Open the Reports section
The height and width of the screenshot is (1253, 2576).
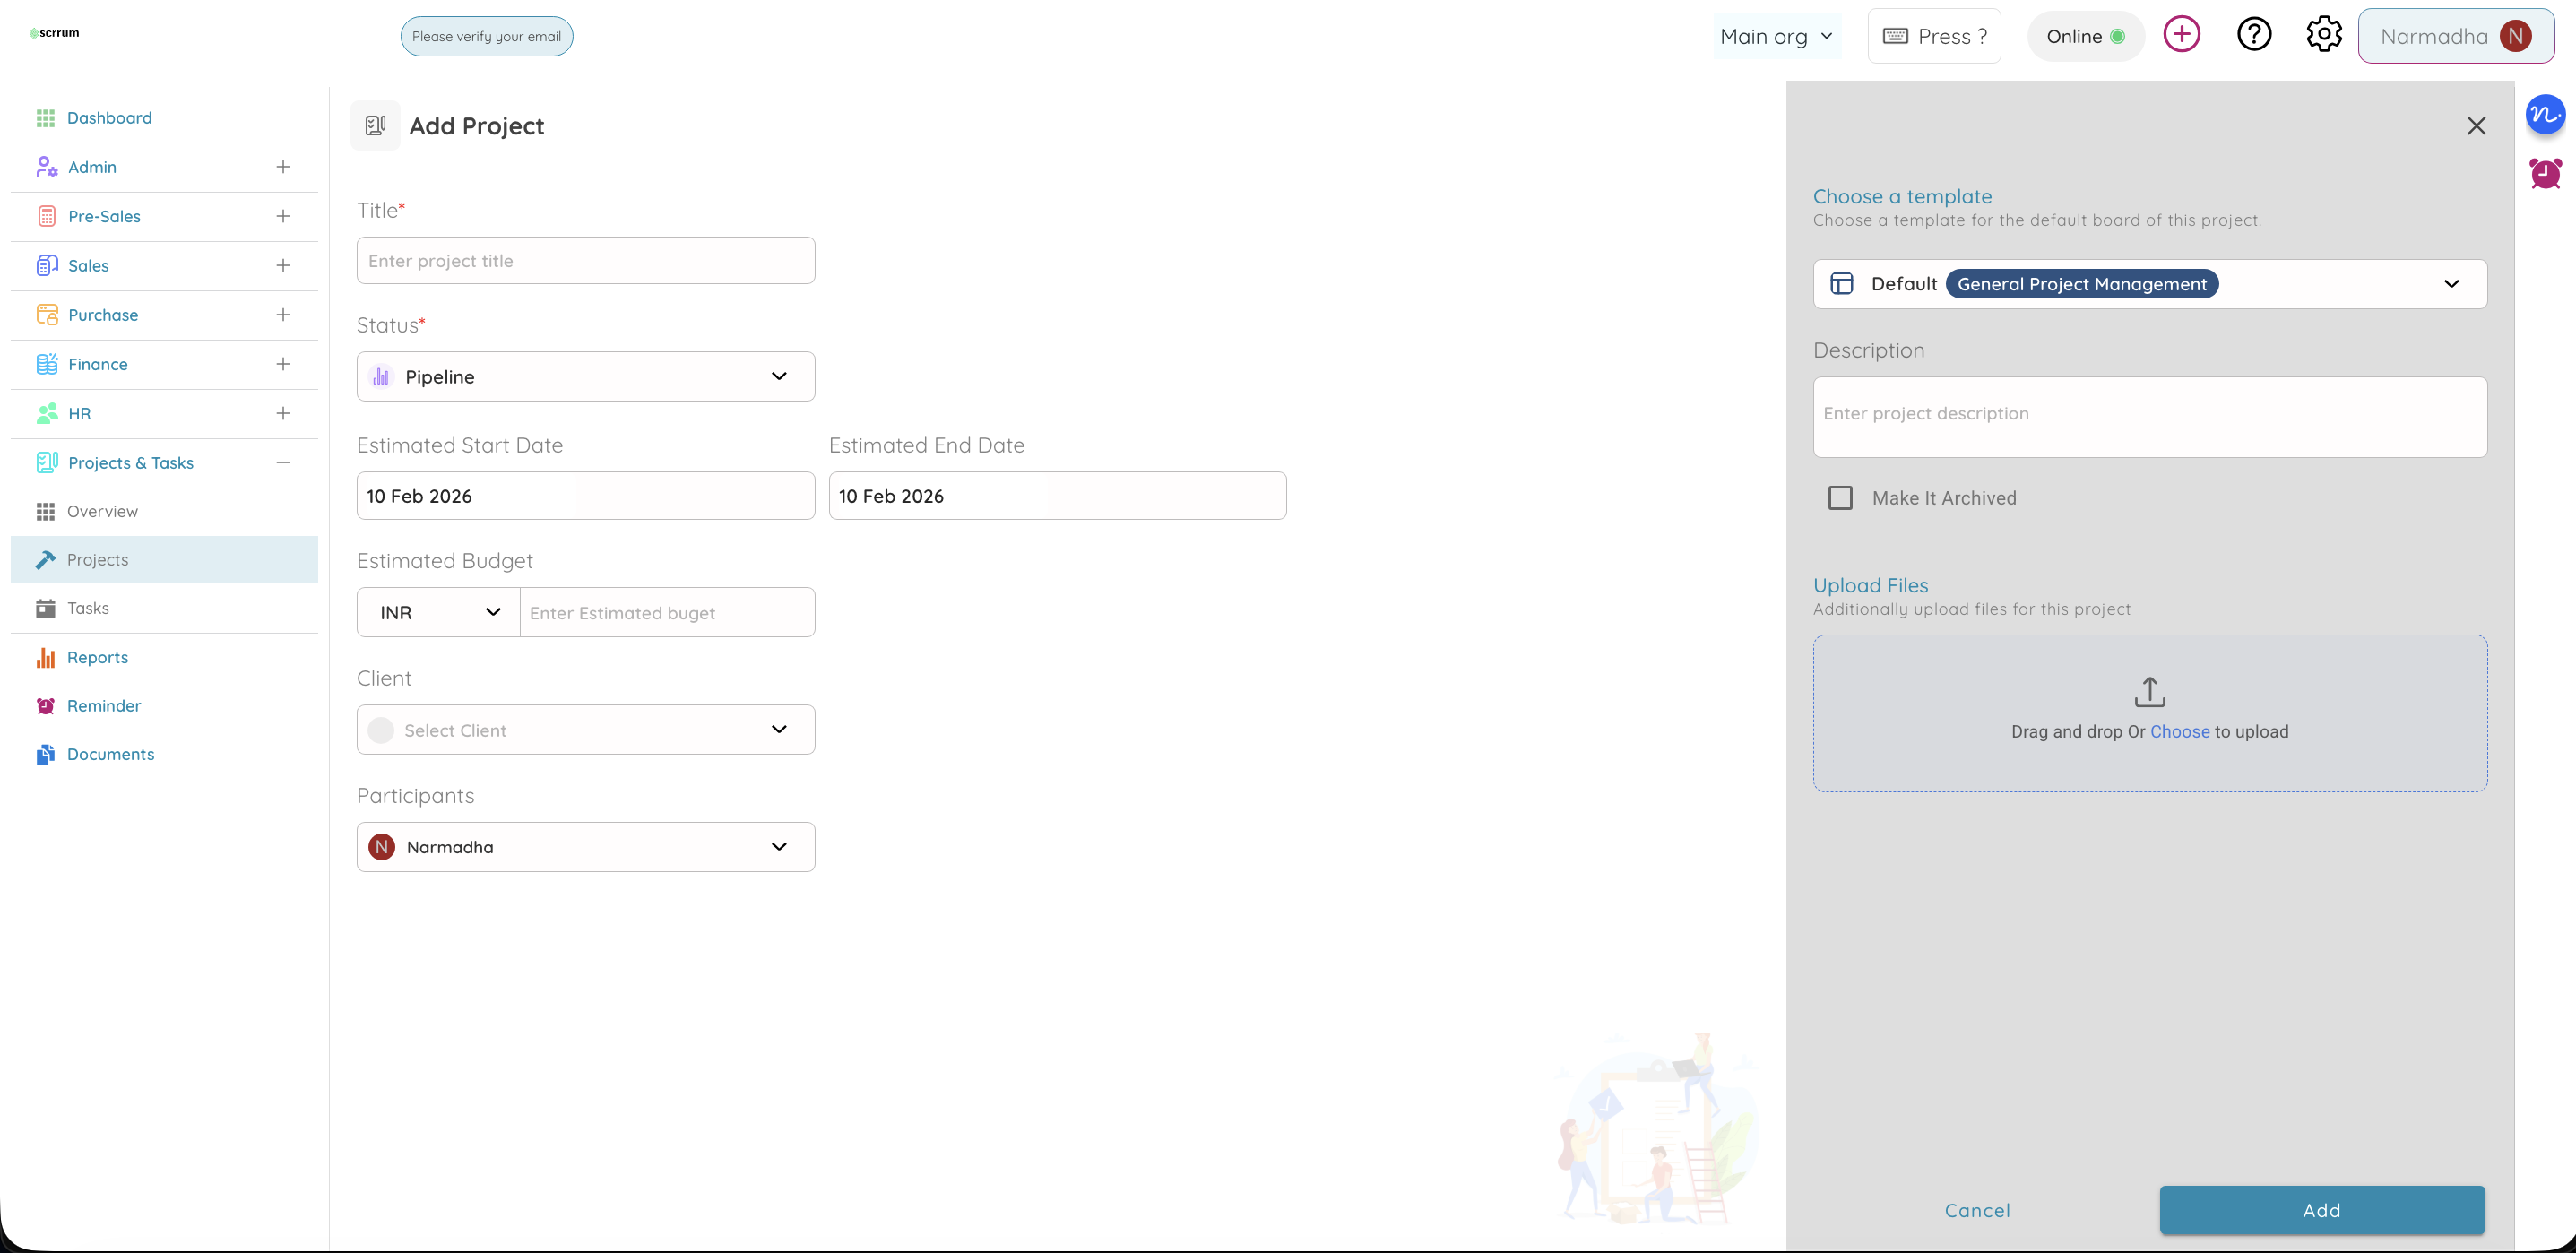click(95, 657)
